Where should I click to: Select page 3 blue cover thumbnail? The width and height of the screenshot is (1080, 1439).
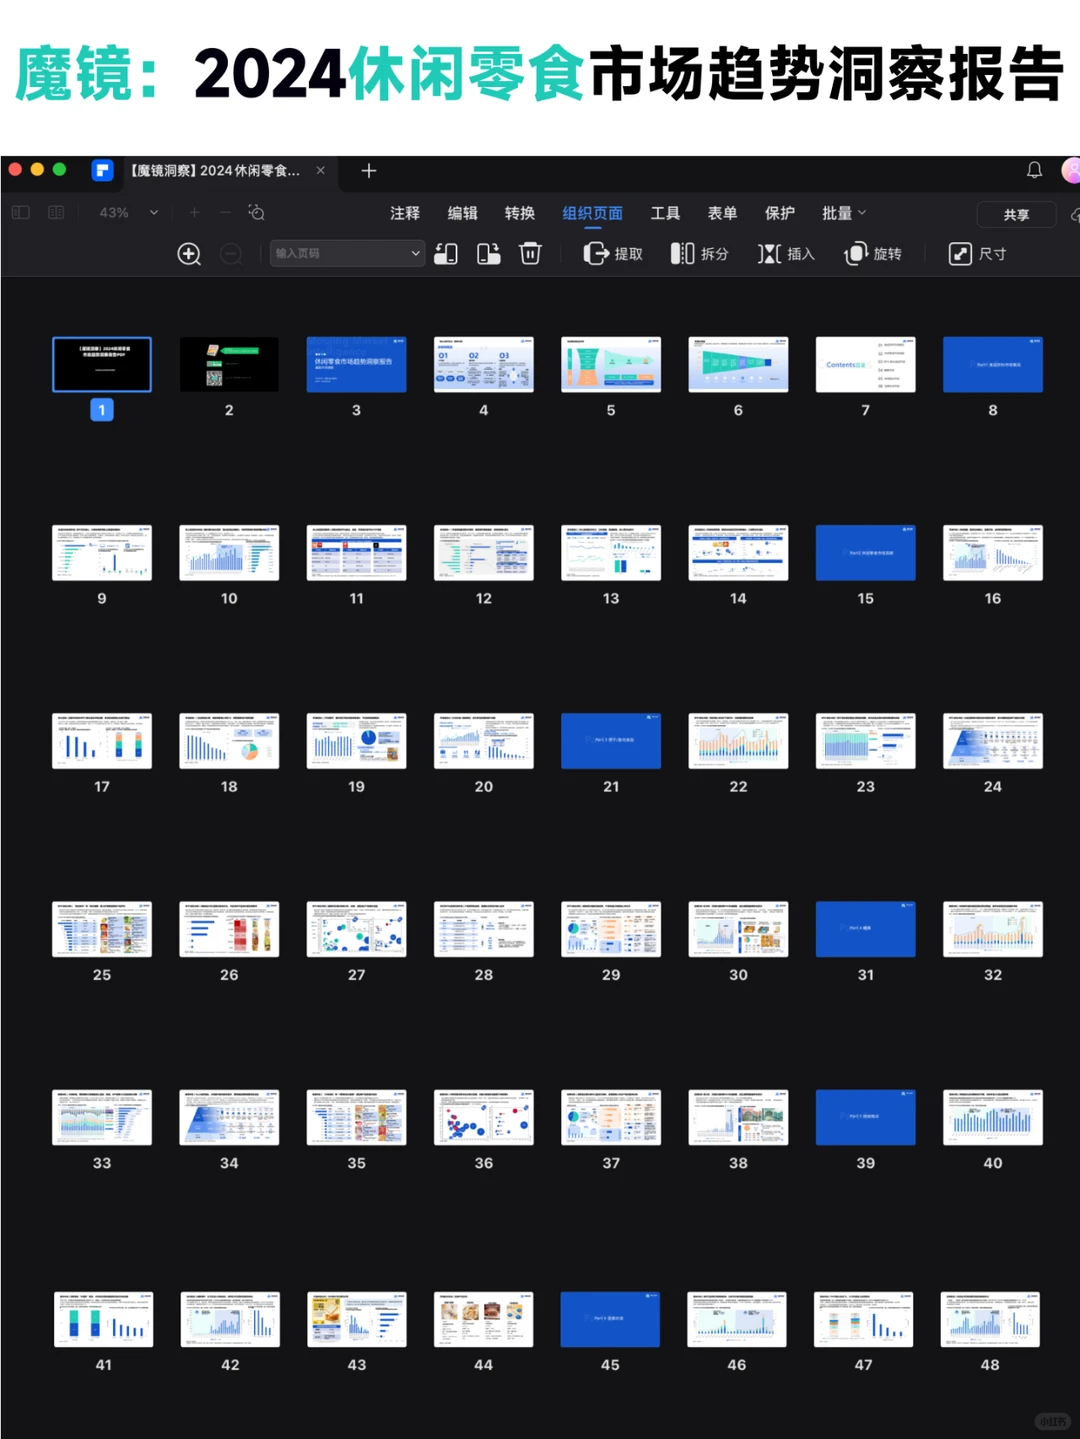(x=356, y=364)
